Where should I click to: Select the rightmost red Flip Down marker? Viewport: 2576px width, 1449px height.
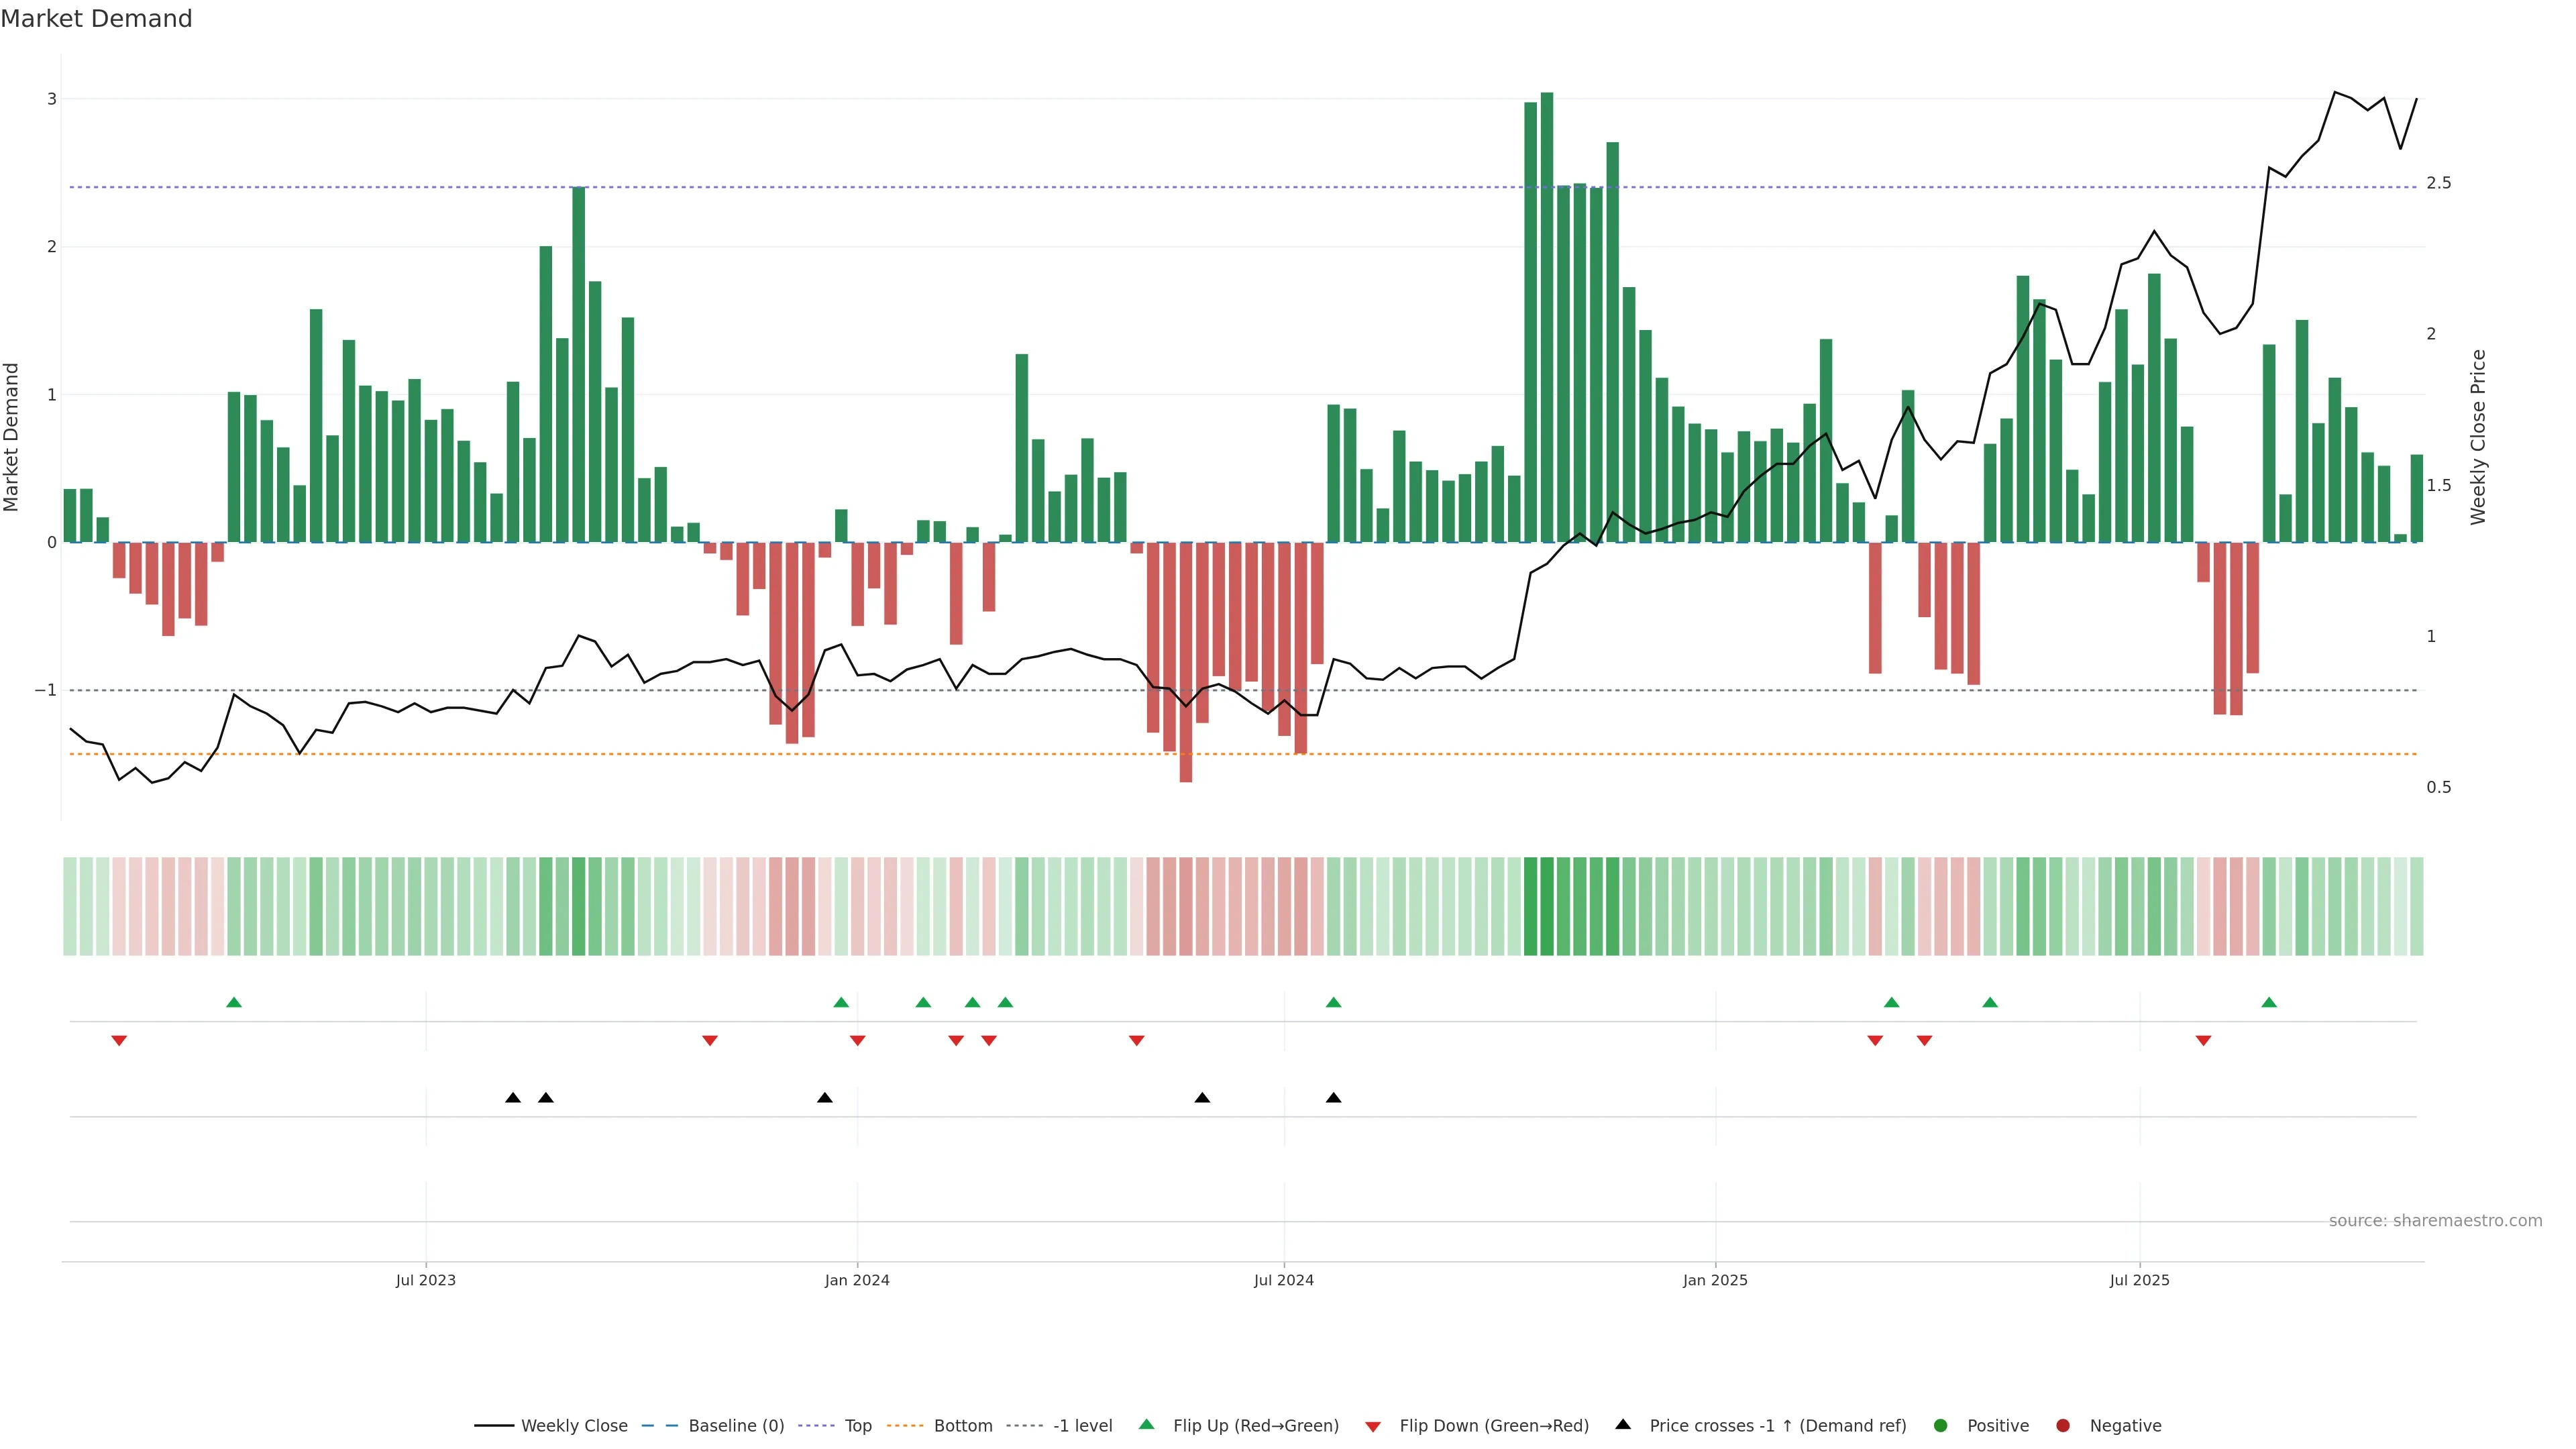pyautogui.click(x=2203, y=1041)
